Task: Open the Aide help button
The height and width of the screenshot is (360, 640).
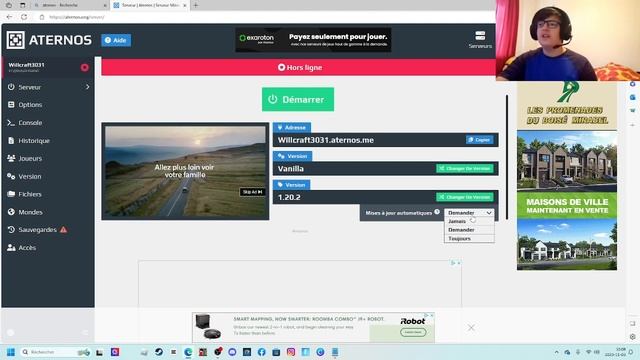Action: 116,40
